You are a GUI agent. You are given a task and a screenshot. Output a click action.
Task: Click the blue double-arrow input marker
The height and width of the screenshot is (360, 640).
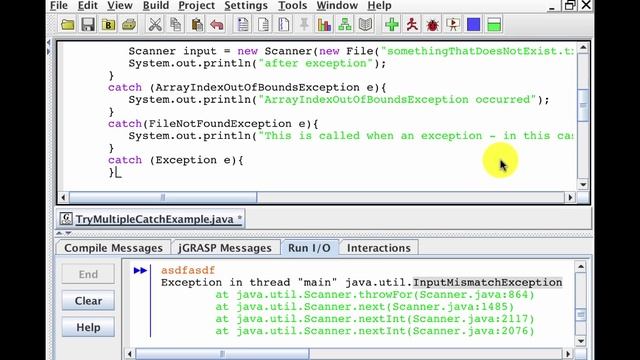pyautogui.click(x=140, y=270)
